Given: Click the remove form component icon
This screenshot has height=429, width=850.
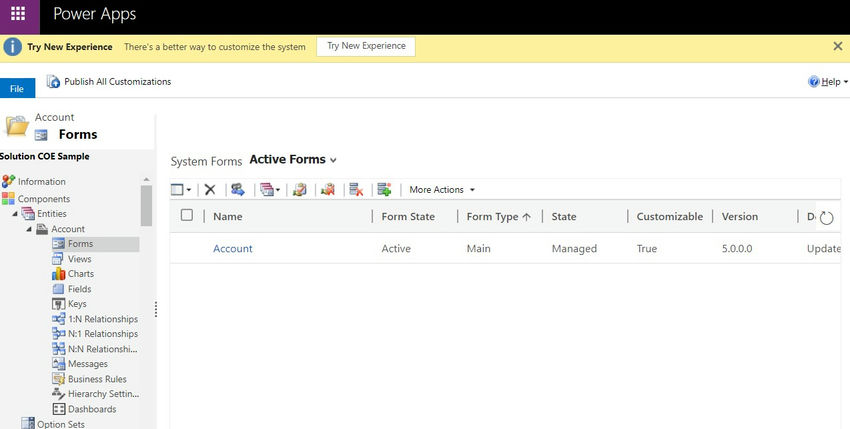Looking at the screenshot, I should (x=356, y=189).
